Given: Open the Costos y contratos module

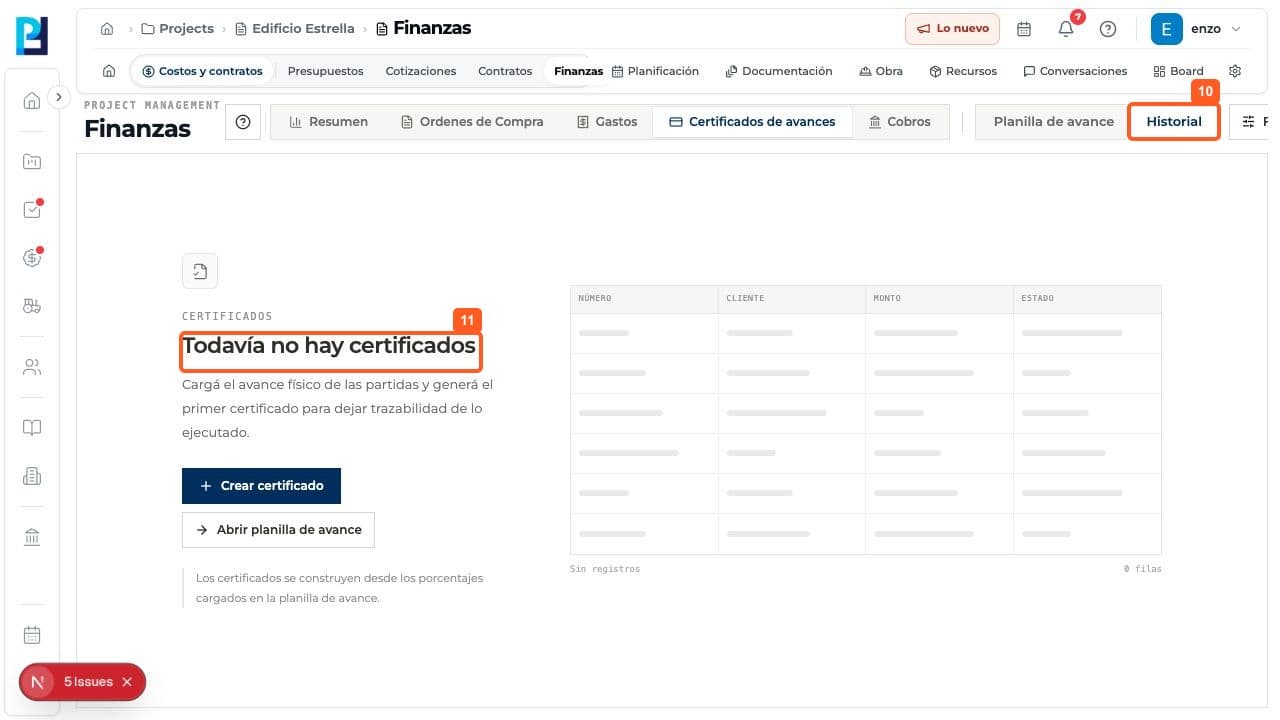Looking at the screenshot, I should coord(202,71).
